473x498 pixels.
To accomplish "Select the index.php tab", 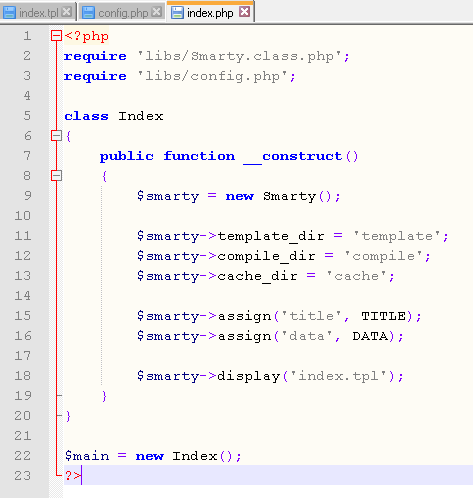I will coord(210,12).
